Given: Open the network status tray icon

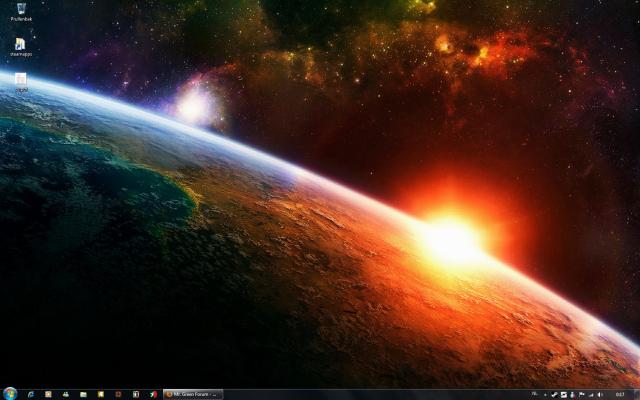Looking at the screenshot, I should [x=591, y=394].
